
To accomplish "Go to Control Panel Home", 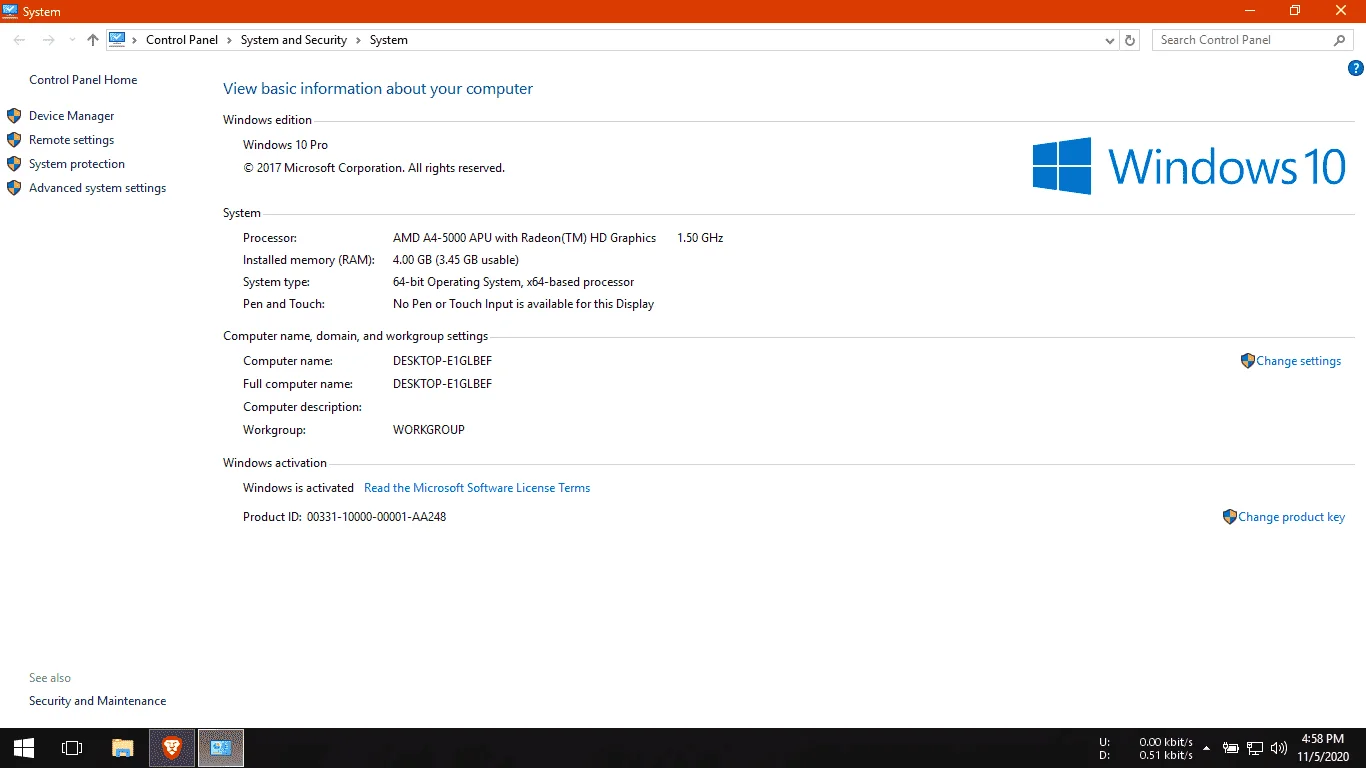I will [x=83, y=80].
